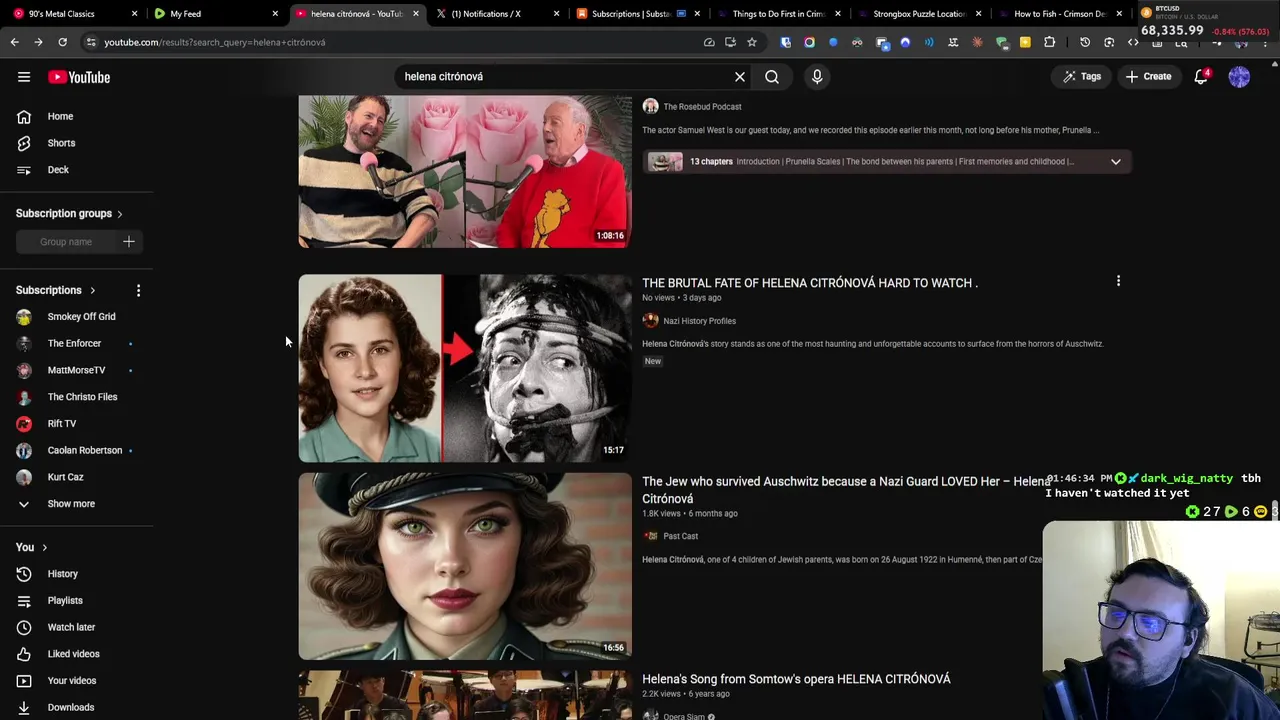This screenshot has width=1280, height=720.
Task: Play the 16:56 Past Cast thumbnail
Action: point(465,567)
